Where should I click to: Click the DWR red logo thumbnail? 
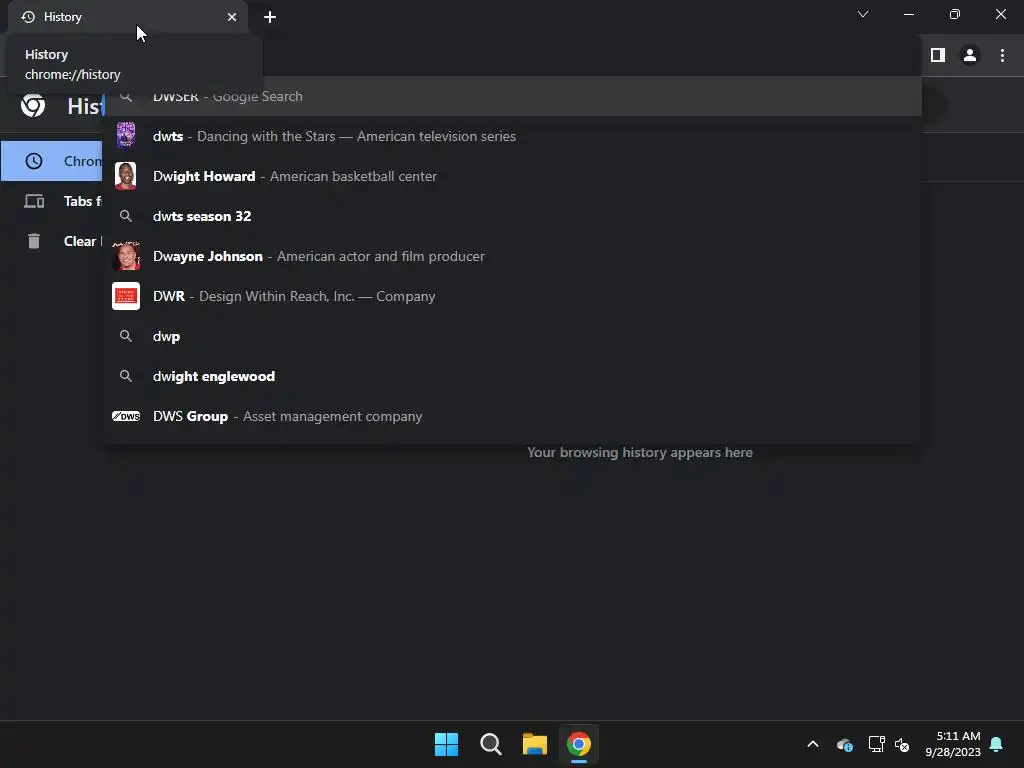click(x=125, y=296)
